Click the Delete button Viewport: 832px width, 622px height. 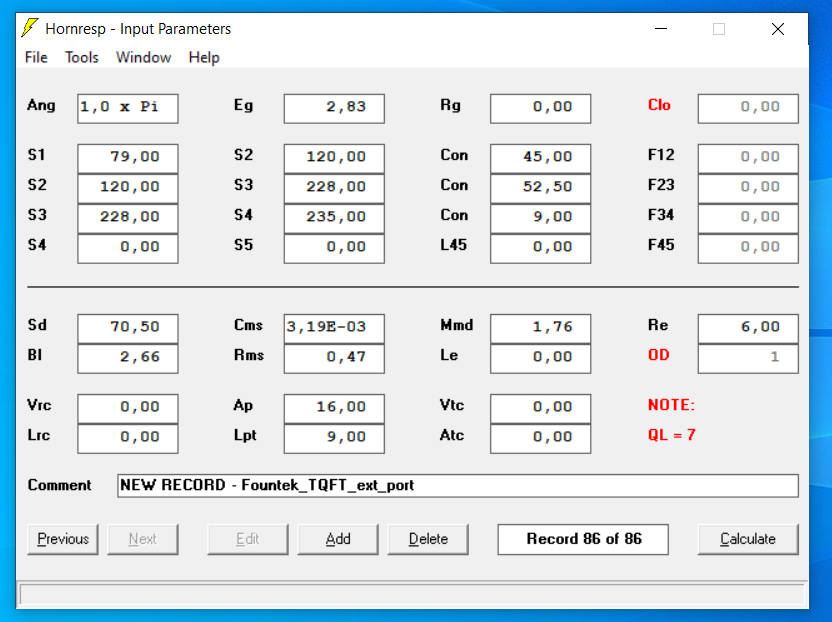[x=428, y=539]
